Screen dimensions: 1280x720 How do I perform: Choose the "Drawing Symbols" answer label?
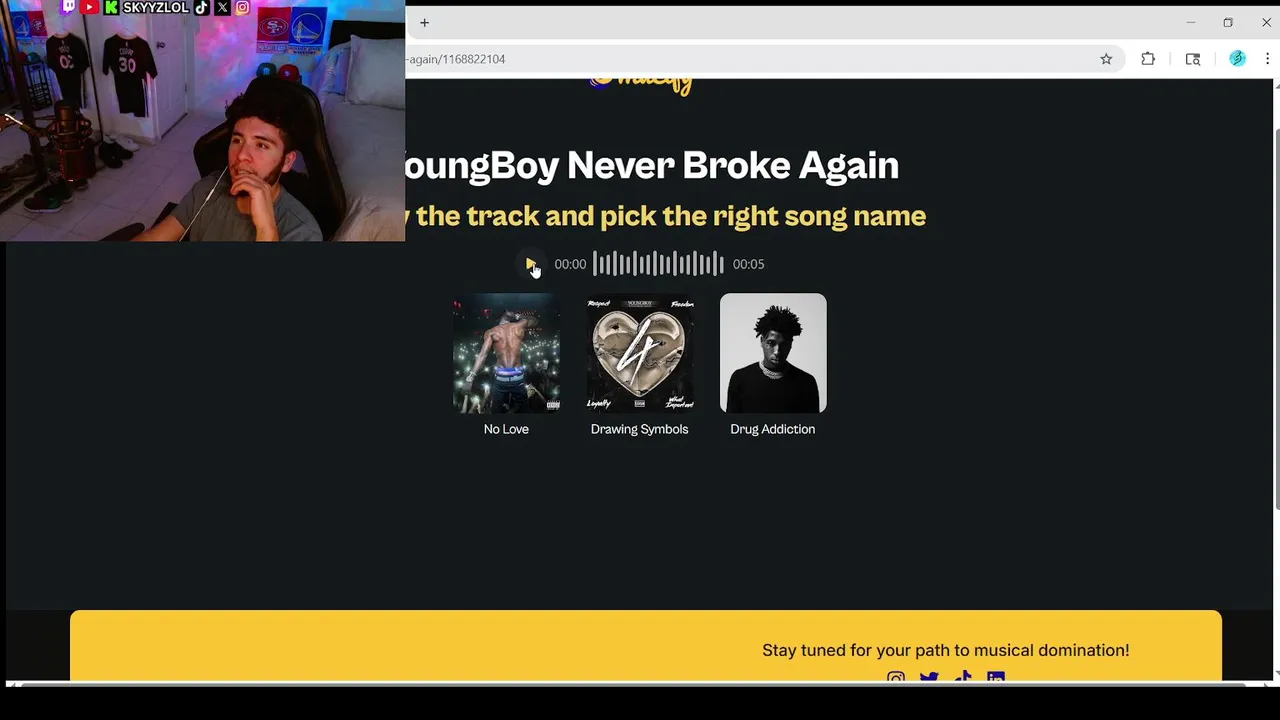(x=640, y=429)
